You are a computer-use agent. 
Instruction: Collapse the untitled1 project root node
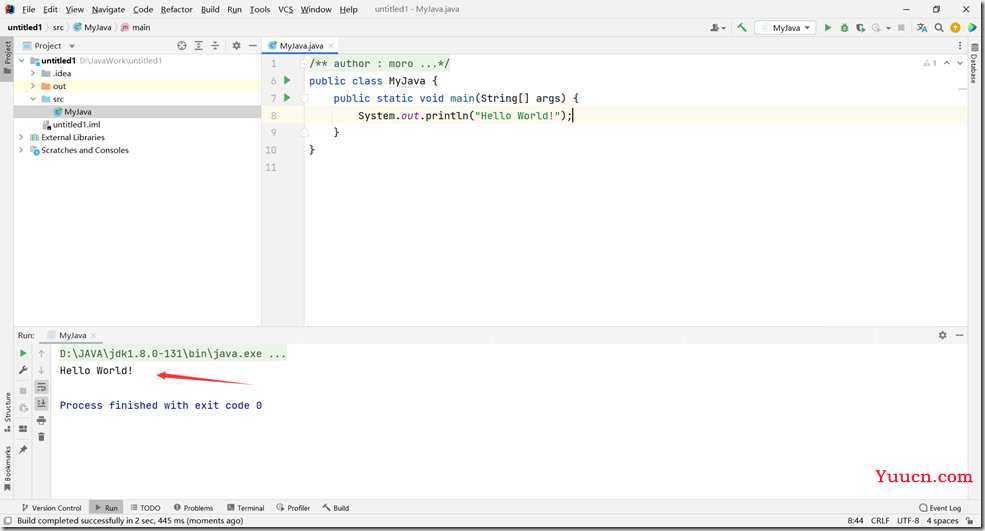pyautogui.click(x=22, y=61)
